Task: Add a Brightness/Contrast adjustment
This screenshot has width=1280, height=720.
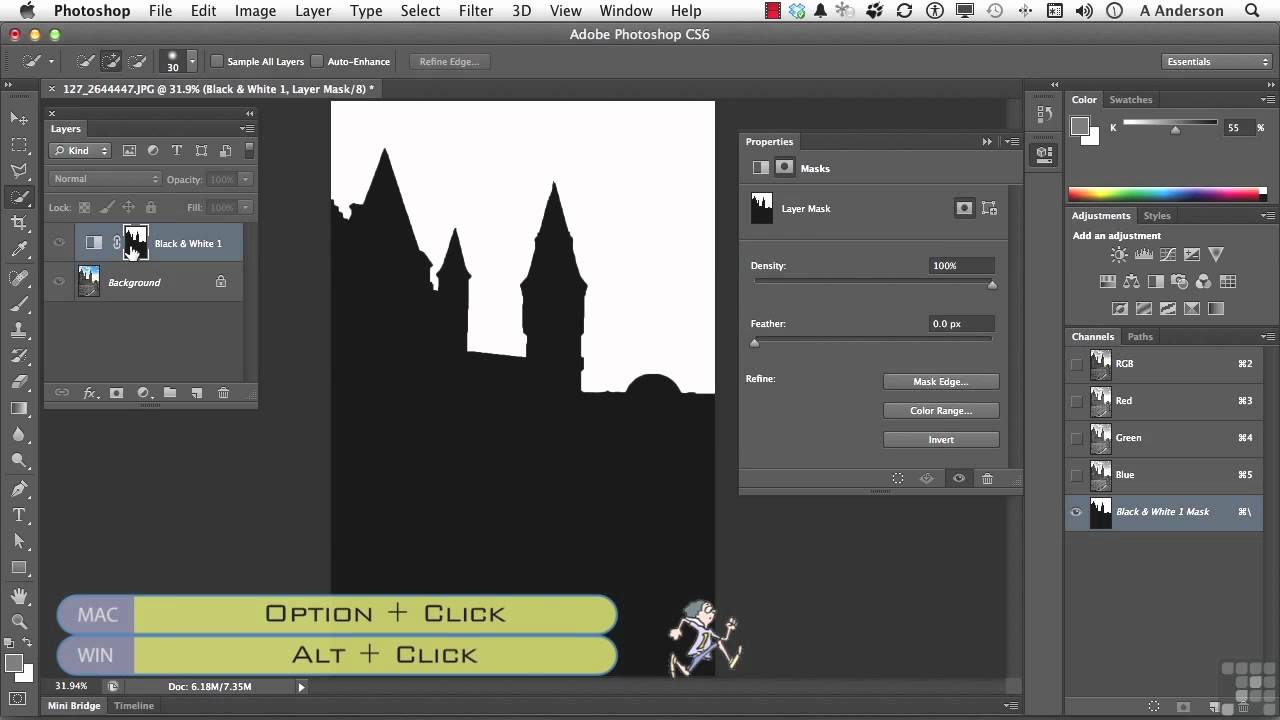Action: tap(1119, 255)
